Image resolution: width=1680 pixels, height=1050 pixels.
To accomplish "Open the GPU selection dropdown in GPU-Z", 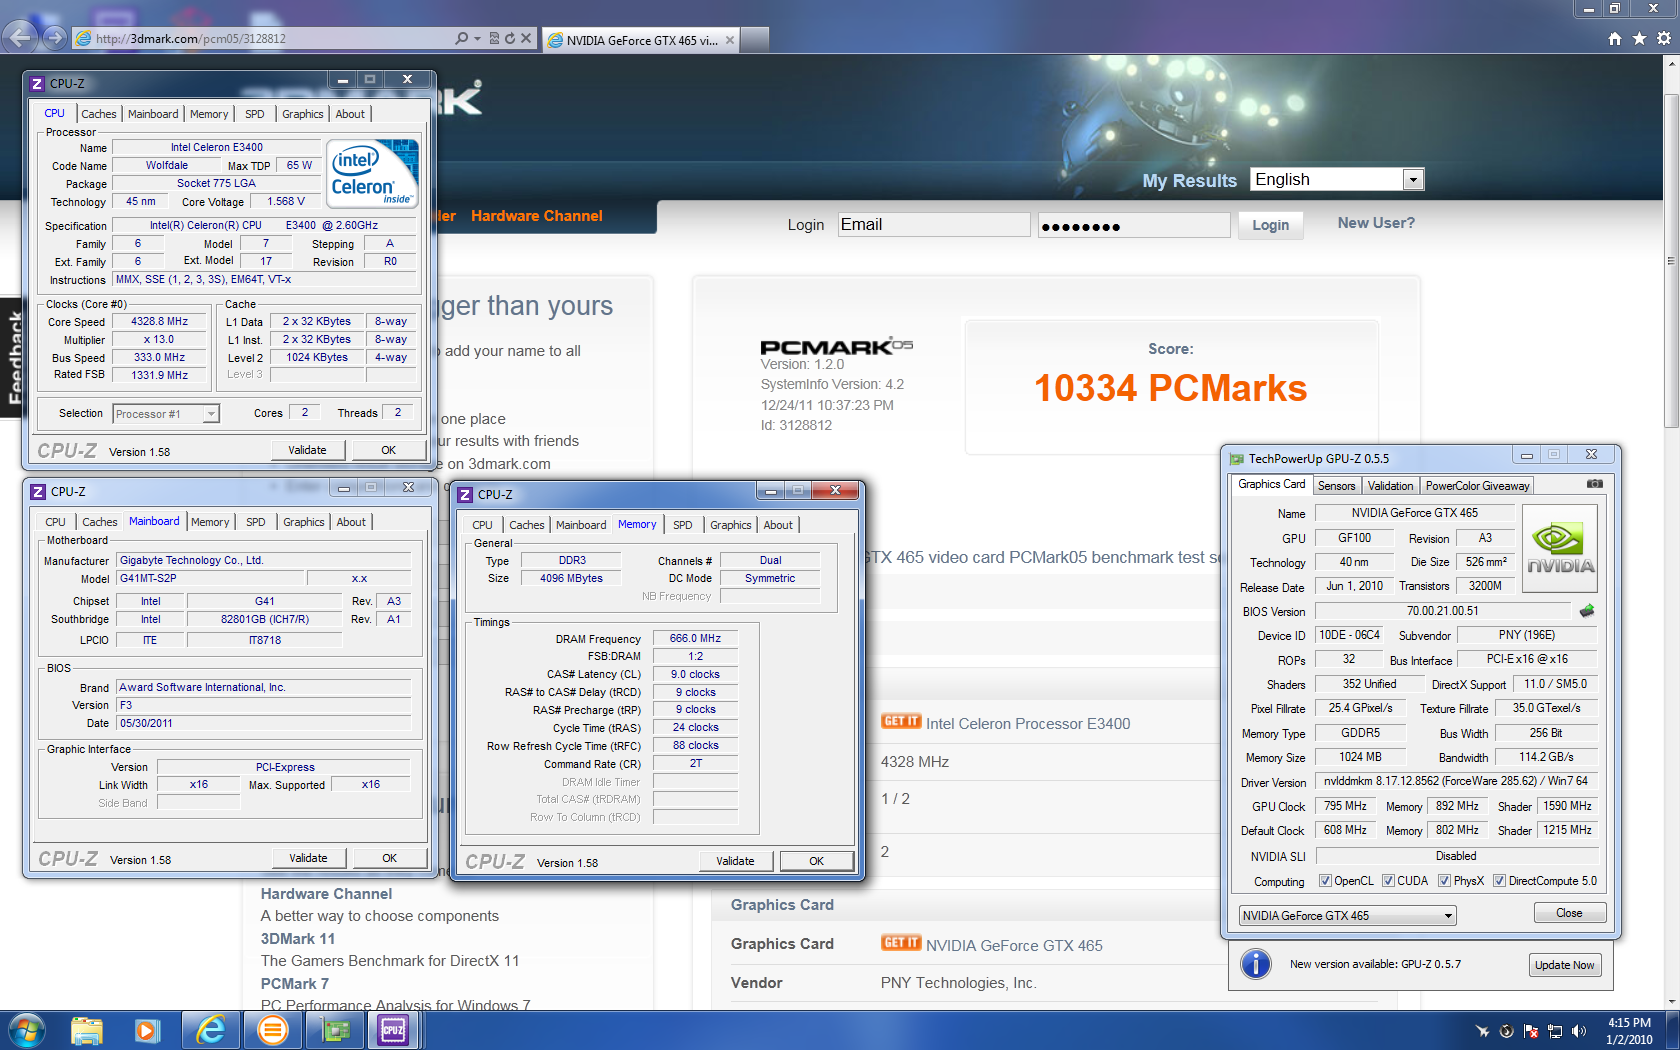I will (x=1347, y=916).
